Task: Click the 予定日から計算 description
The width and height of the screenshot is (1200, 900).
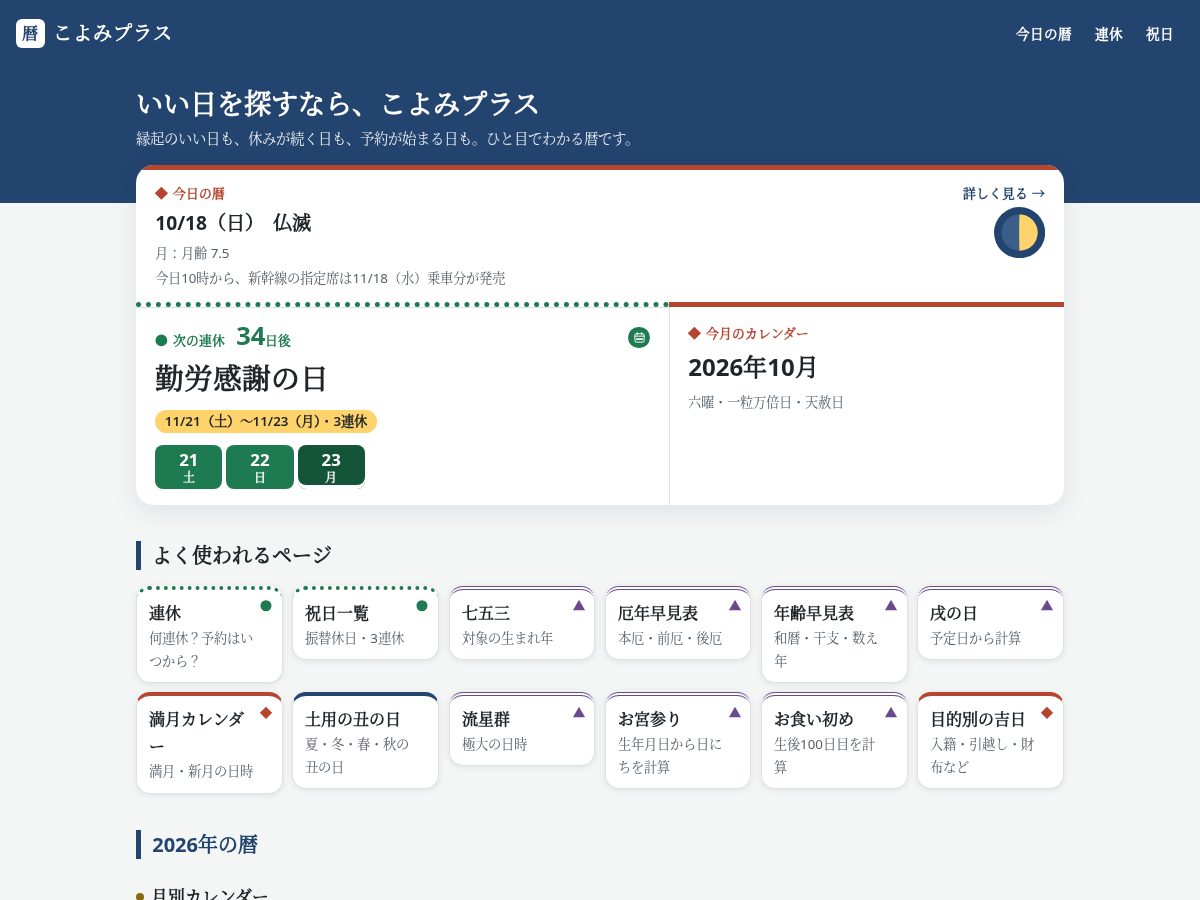Action: pyautogui.click(x=976, y=638)
